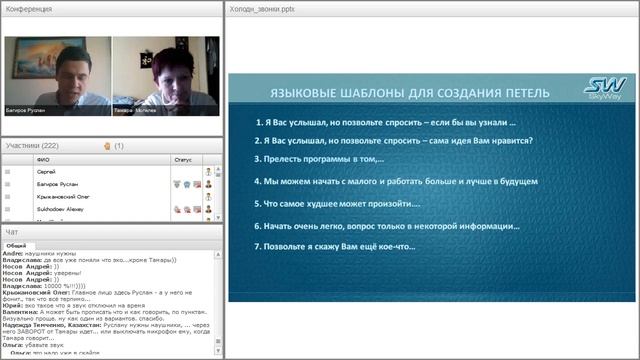The image size is (640, 360).
Task: Click Крыжановский Олег chat message
Action: (97, 296)
